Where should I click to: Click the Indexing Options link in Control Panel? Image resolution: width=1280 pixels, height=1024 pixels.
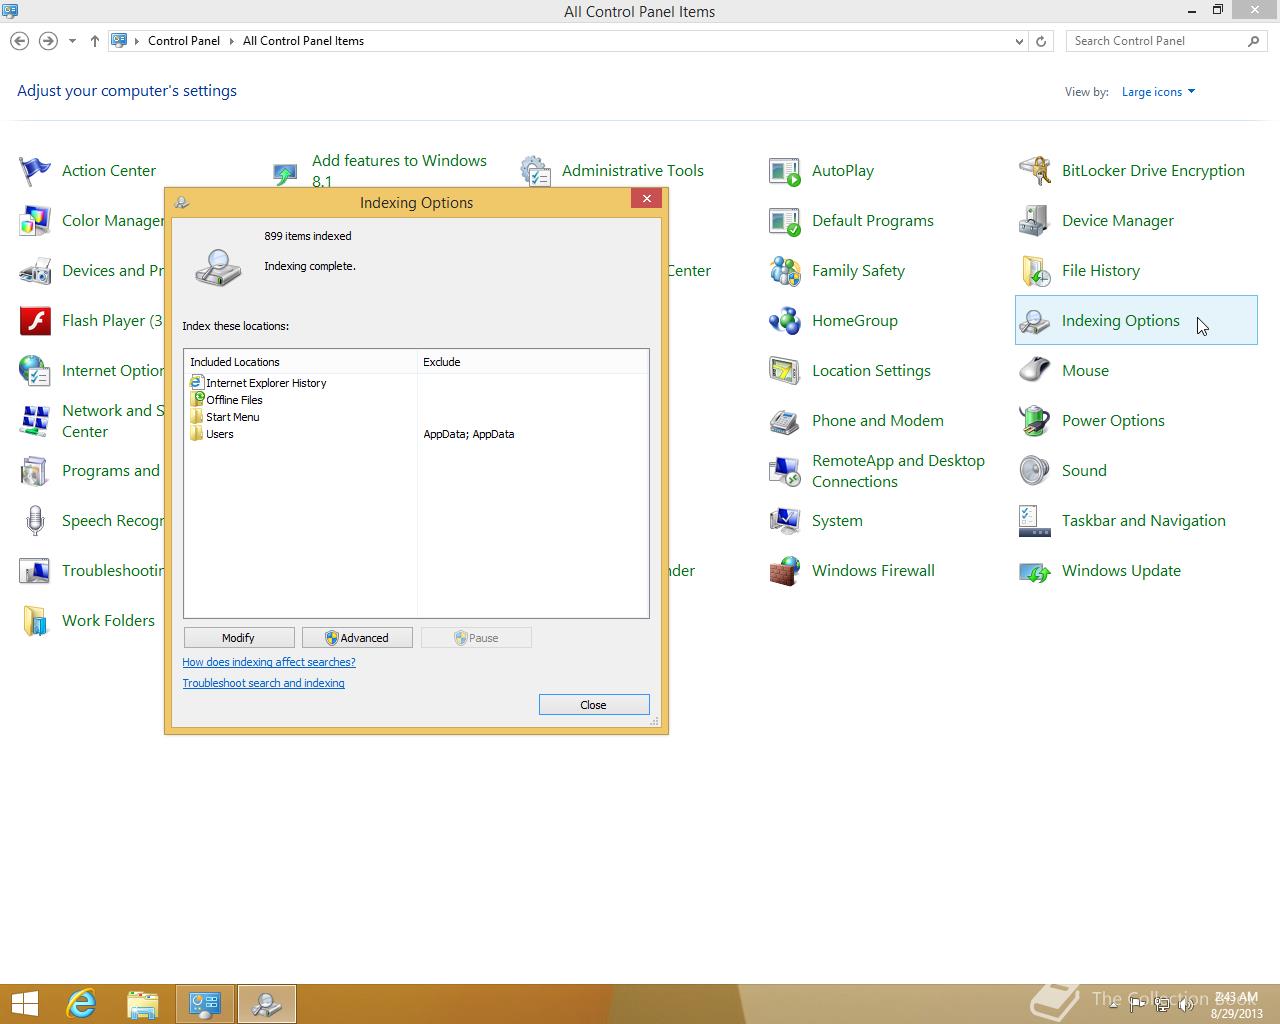(x=1120, y=321)
